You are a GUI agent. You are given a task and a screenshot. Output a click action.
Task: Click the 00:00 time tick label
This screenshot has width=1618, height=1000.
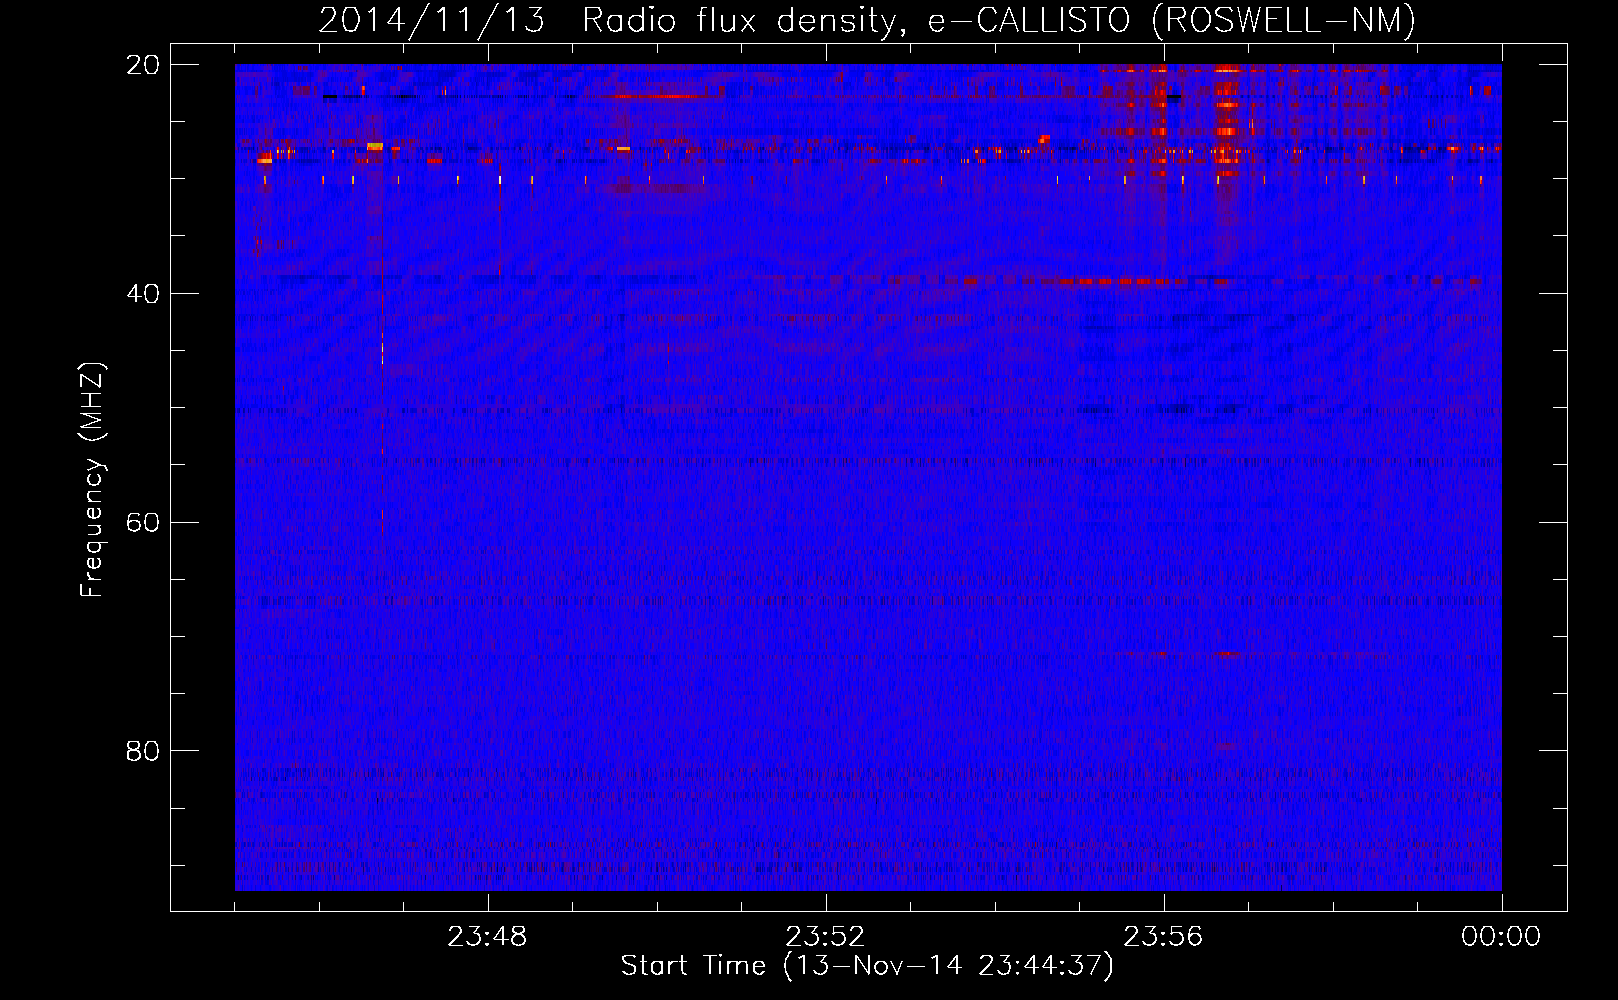pos(1501,937)
